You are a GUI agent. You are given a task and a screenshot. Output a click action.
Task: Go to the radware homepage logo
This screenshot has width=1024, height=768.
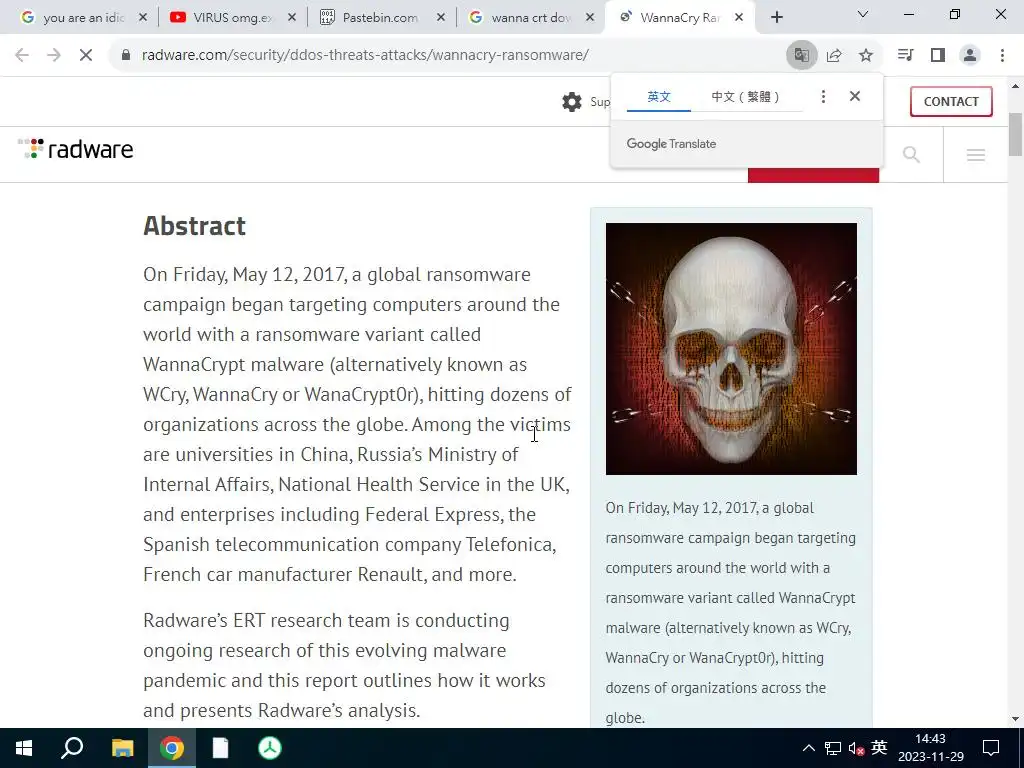pyautogui.click(x=76, y=150)
